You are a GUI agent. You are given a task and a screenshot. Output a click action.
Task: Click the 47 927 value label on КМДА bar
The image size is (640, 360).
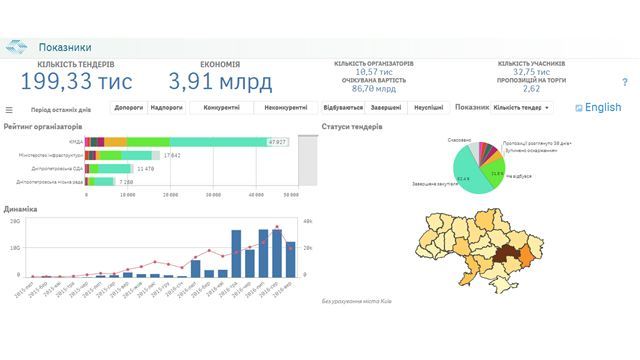click(277, 142)
